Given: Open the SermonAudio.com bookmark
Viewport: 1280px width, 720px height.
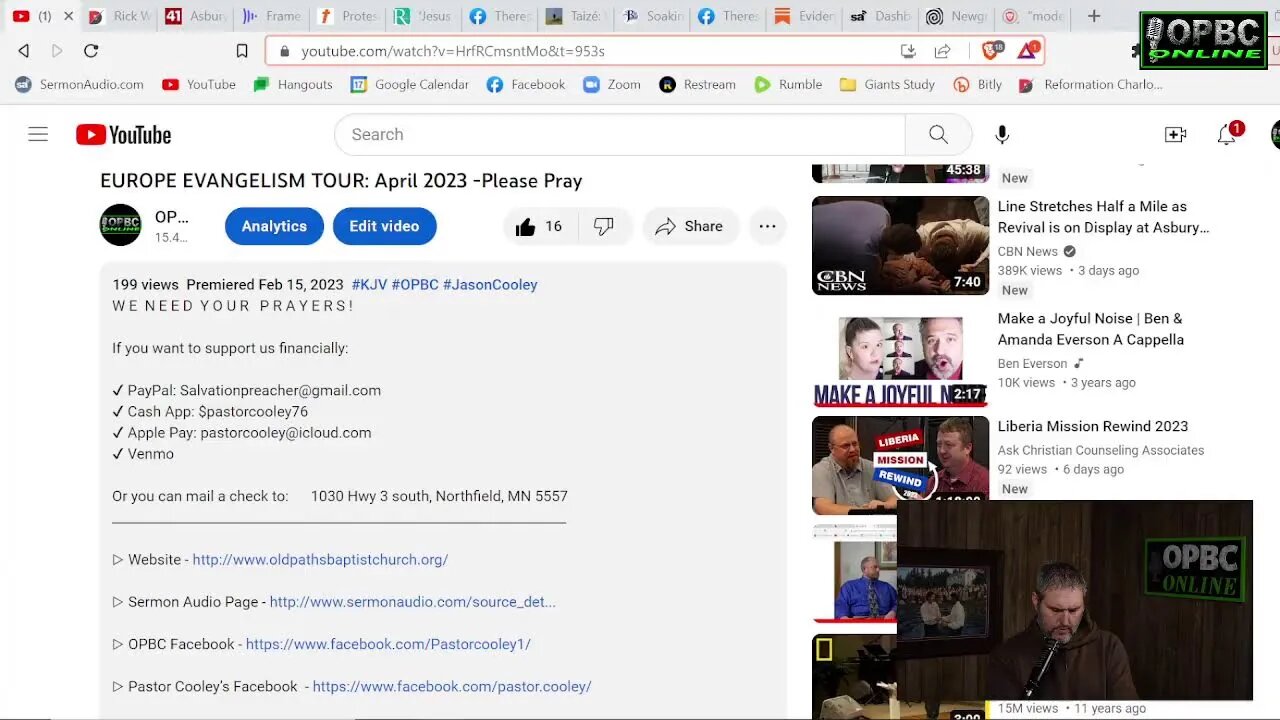Looking at the screenshot, I should click(79, 85).
